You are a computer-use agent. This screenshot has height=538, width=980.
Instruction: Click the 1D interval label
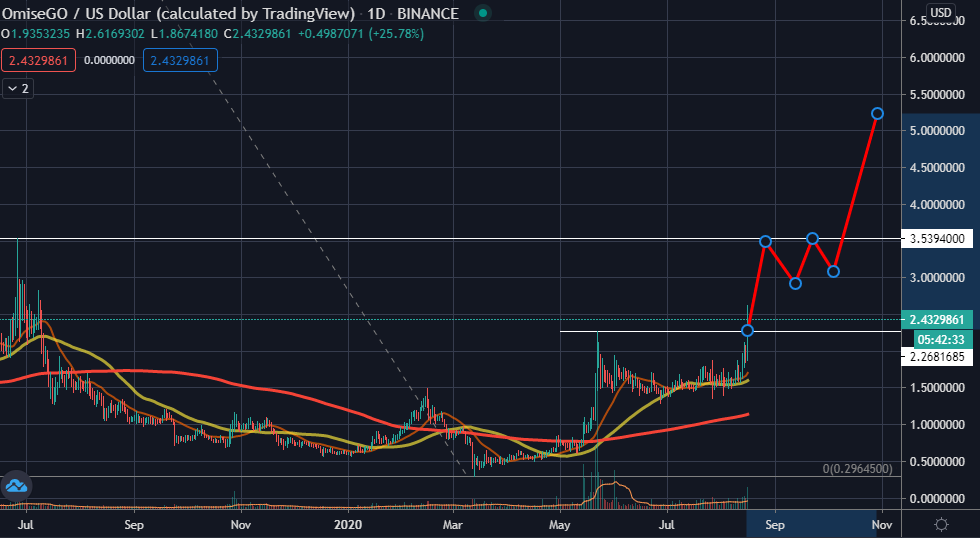point(376,14)
